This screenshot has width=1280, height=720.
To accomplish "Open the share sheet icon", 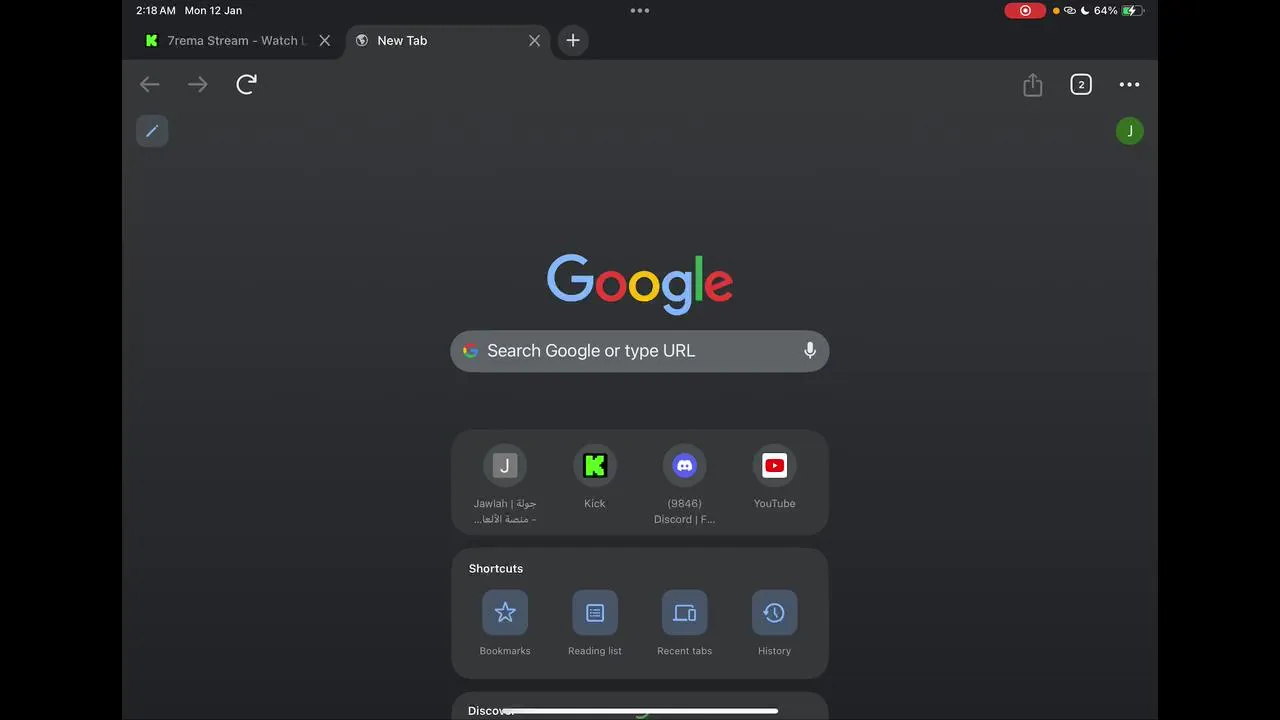I will click(1033, 85).
